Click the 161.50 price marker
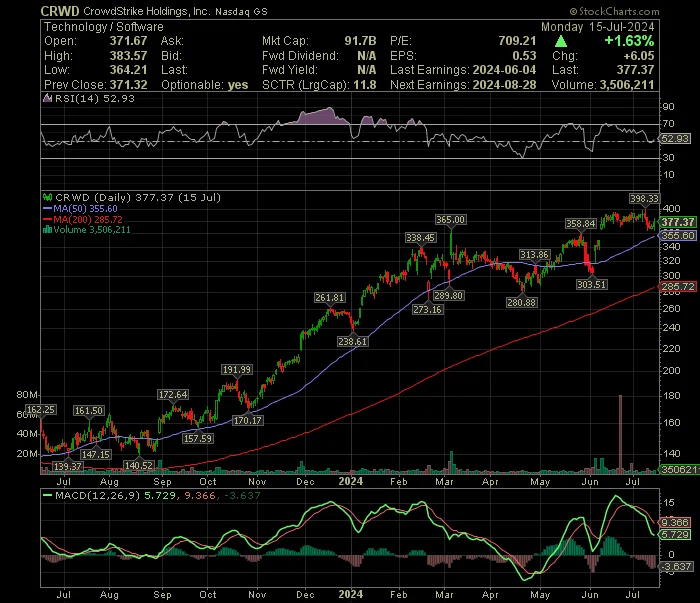This screenshot has height=603, width=700. pyautogui.click(x=88, y=411)
